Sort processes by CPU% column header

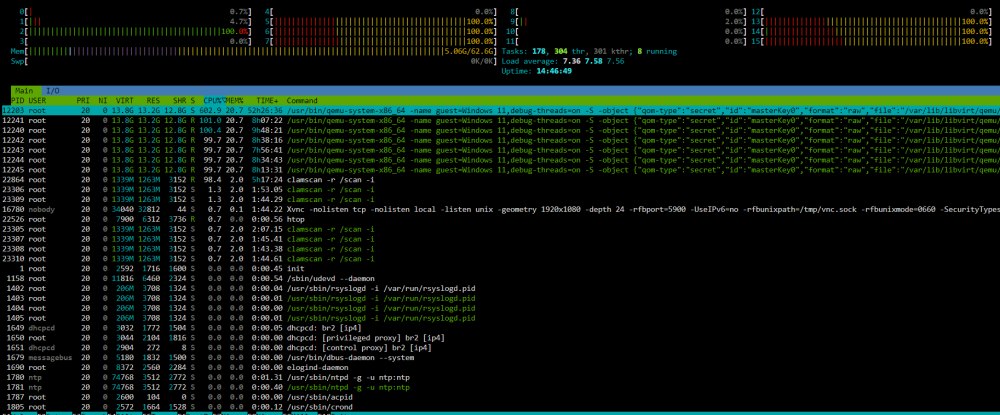(x=213, y=101)
